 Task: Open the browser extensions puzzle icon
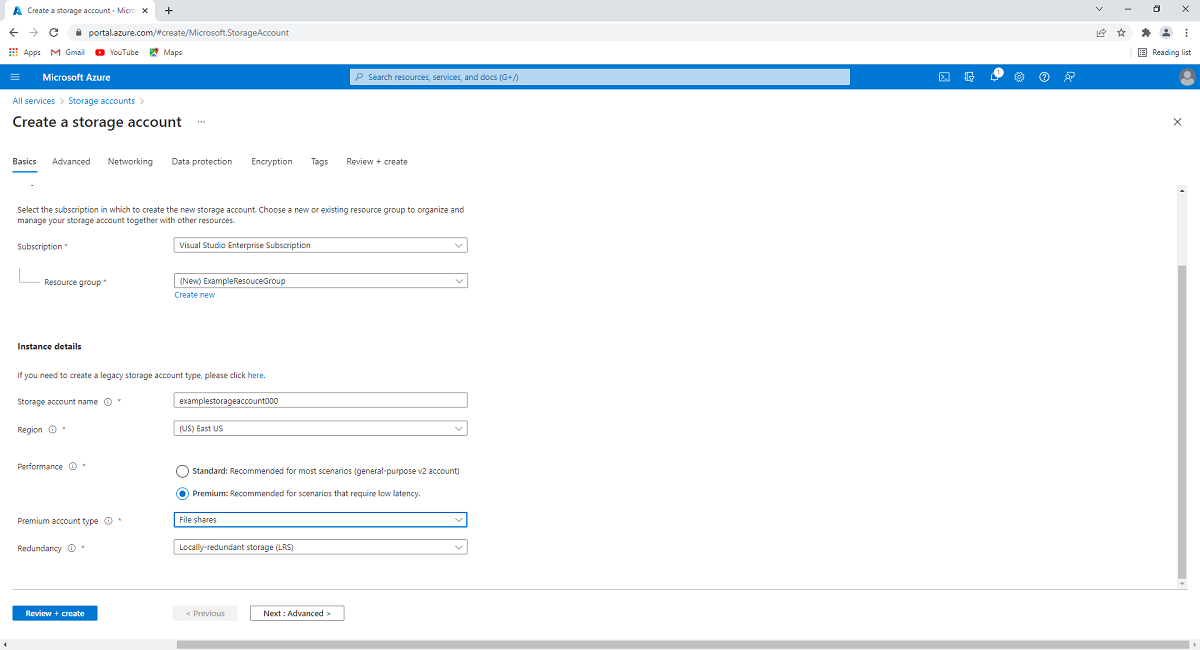pos(1146,32)
